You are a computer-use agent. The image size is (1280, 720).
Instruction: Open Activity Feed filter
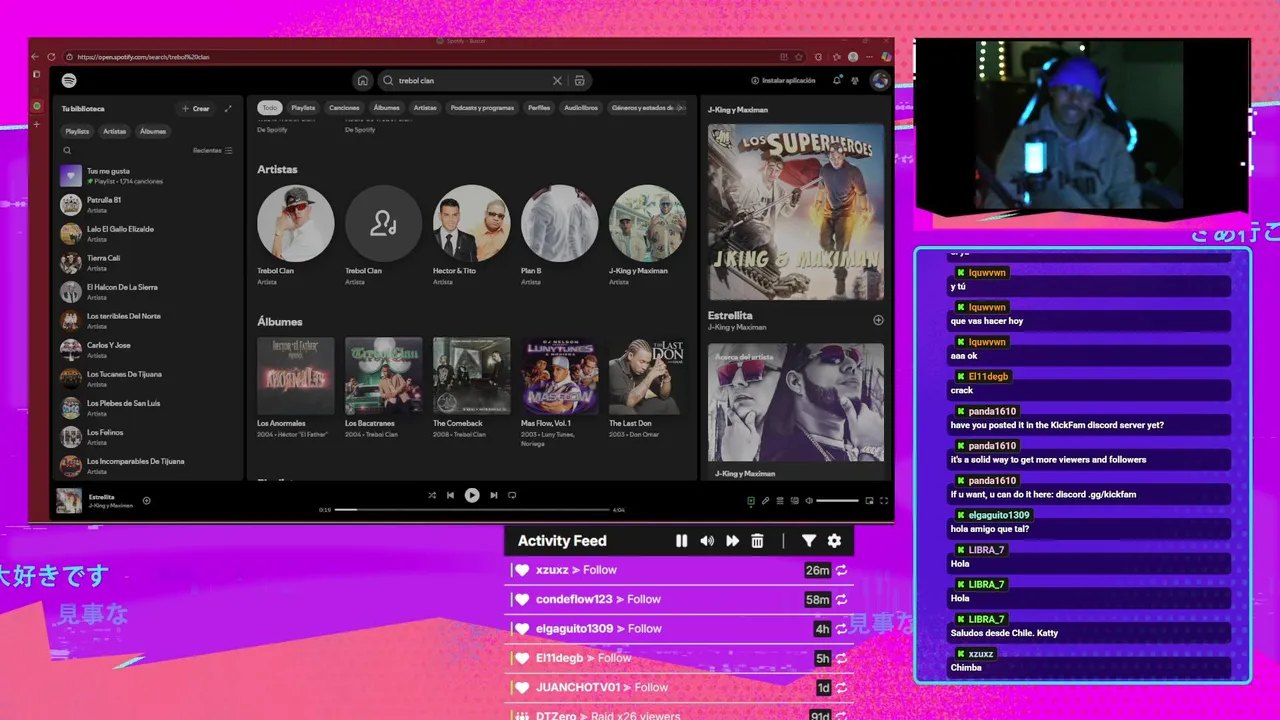point(809,541)
